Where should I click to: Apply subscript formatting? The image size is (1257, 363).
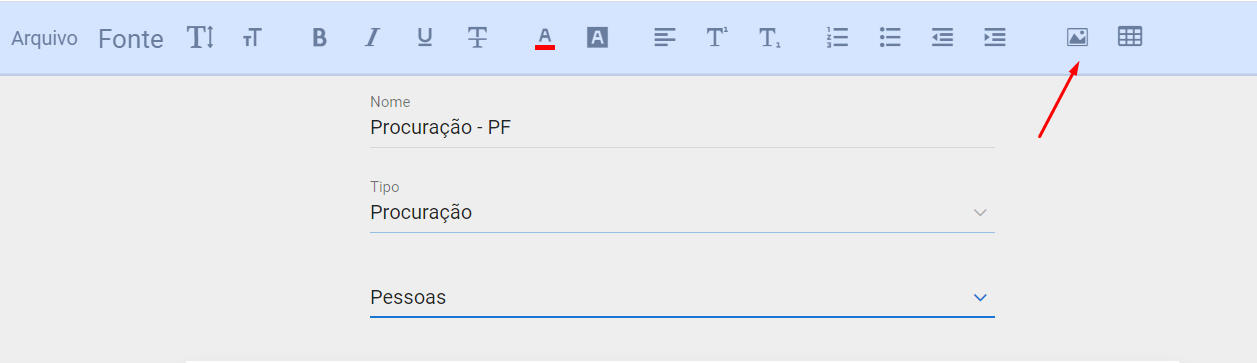[769, 38]
